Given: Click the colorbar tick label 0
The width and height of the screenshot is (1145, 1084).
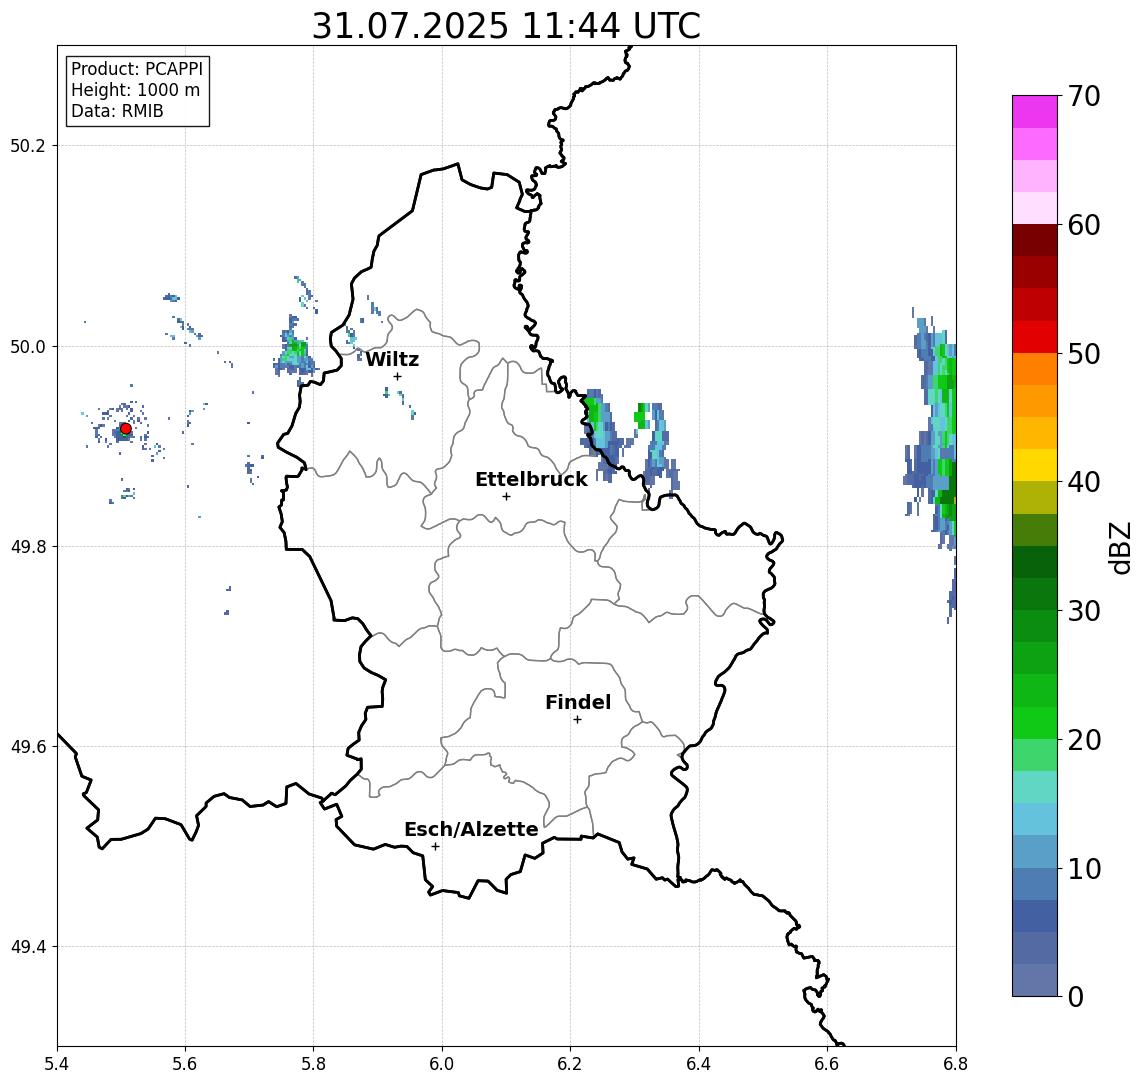Looking at the screenshot, I should (1076, 996).
